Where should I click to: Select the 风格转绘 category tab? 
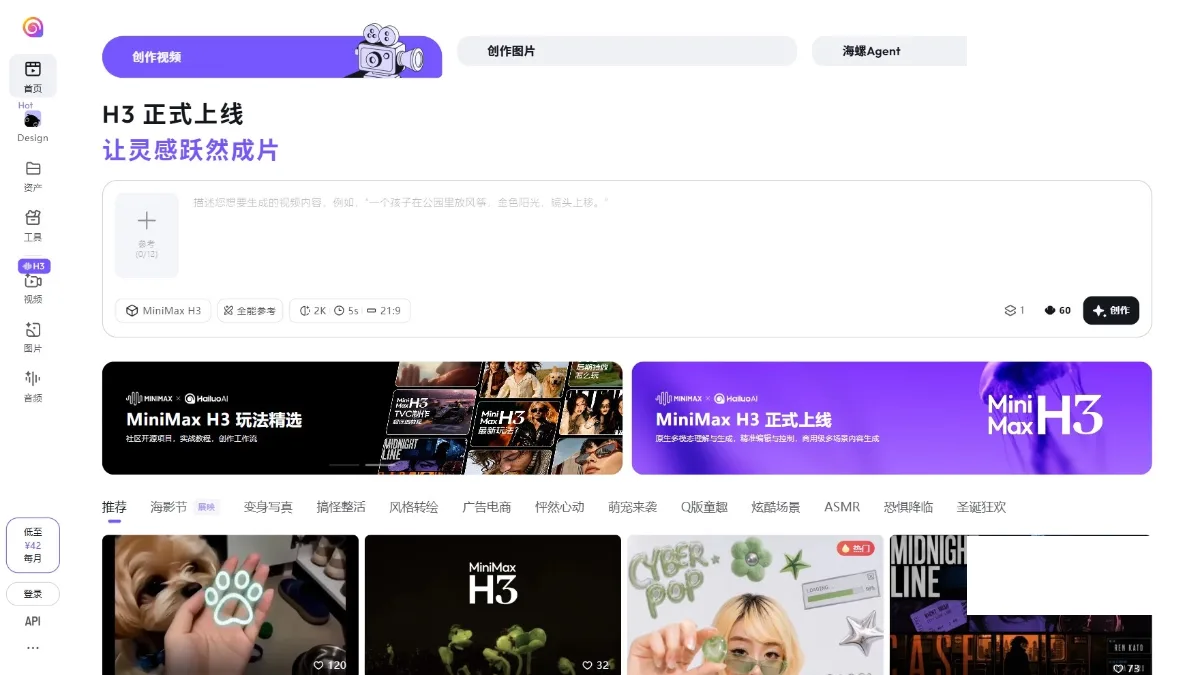point(414,507)
